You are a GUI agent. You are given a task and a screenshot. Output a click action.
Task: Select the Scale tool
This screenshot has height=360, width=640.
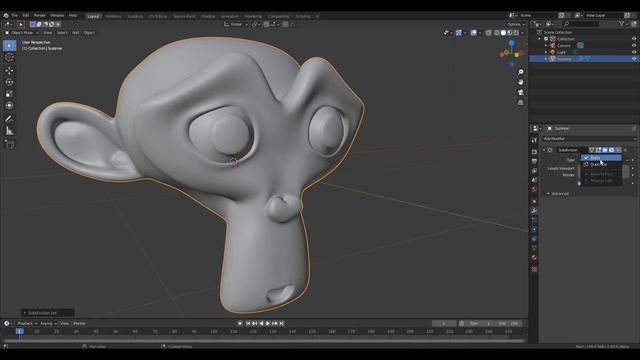tap(9, 94)
